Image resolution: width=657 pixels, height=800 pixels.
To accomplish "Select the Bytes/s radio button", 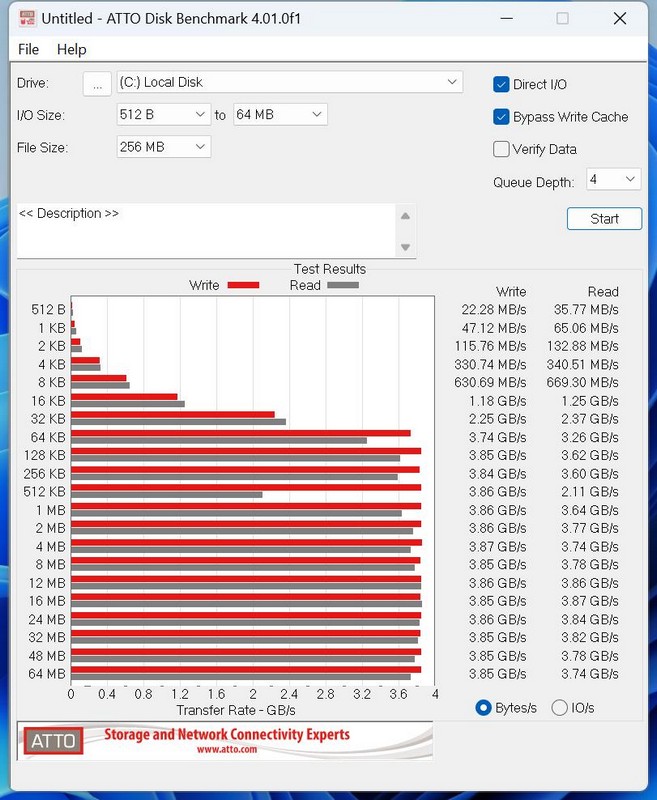I will click(484, 707).
